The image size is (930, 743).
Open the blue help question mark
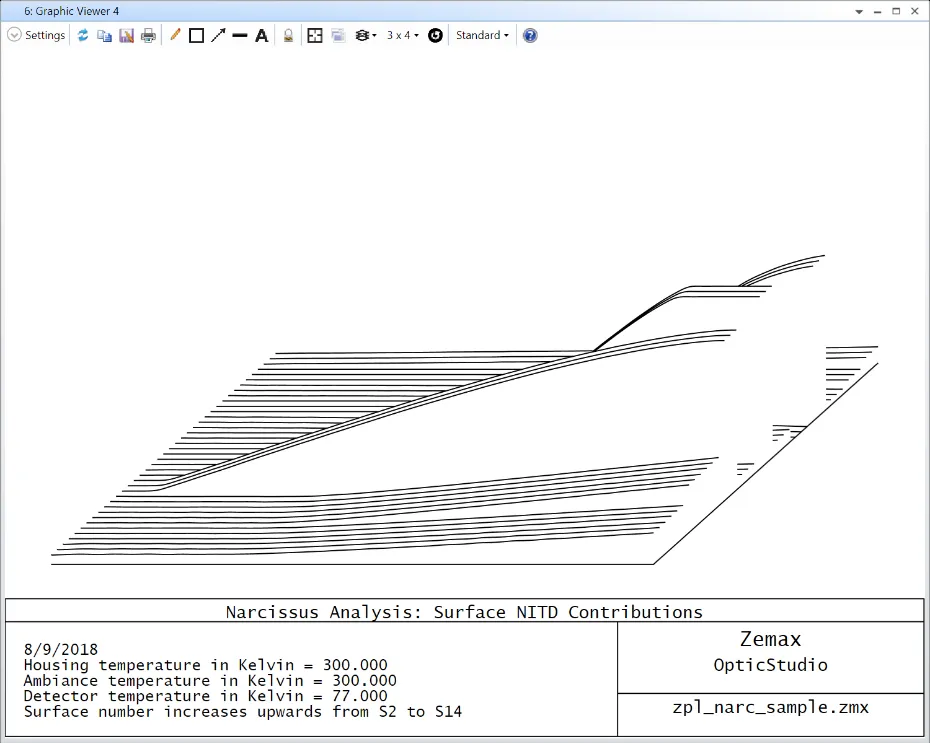(530, 35)
